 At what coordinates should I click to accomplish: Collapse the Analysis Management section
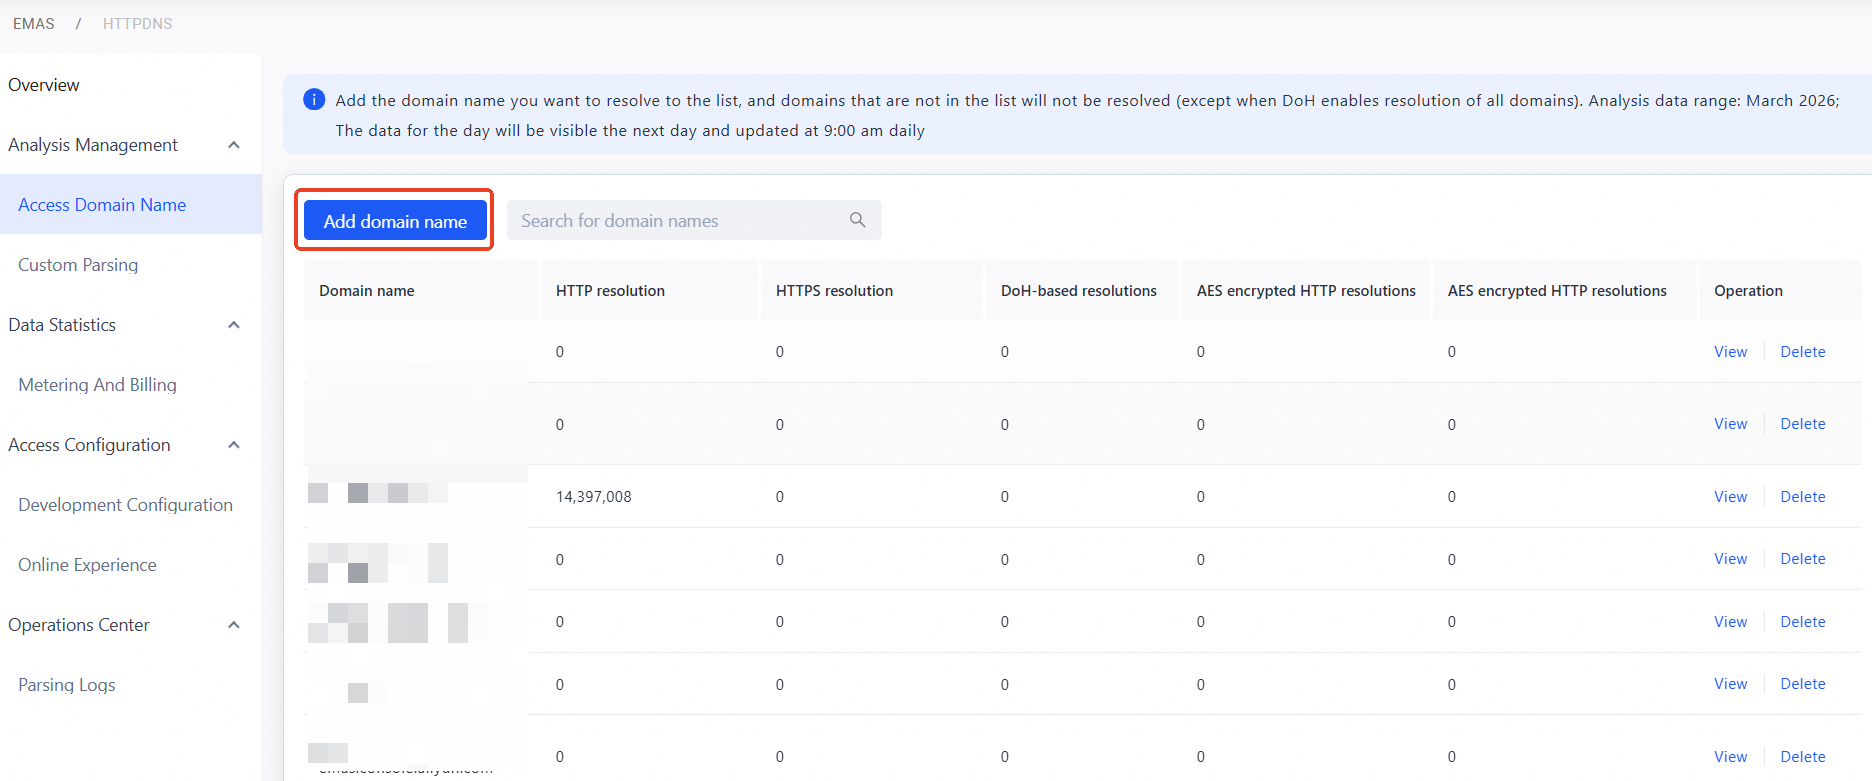(234, 145)
